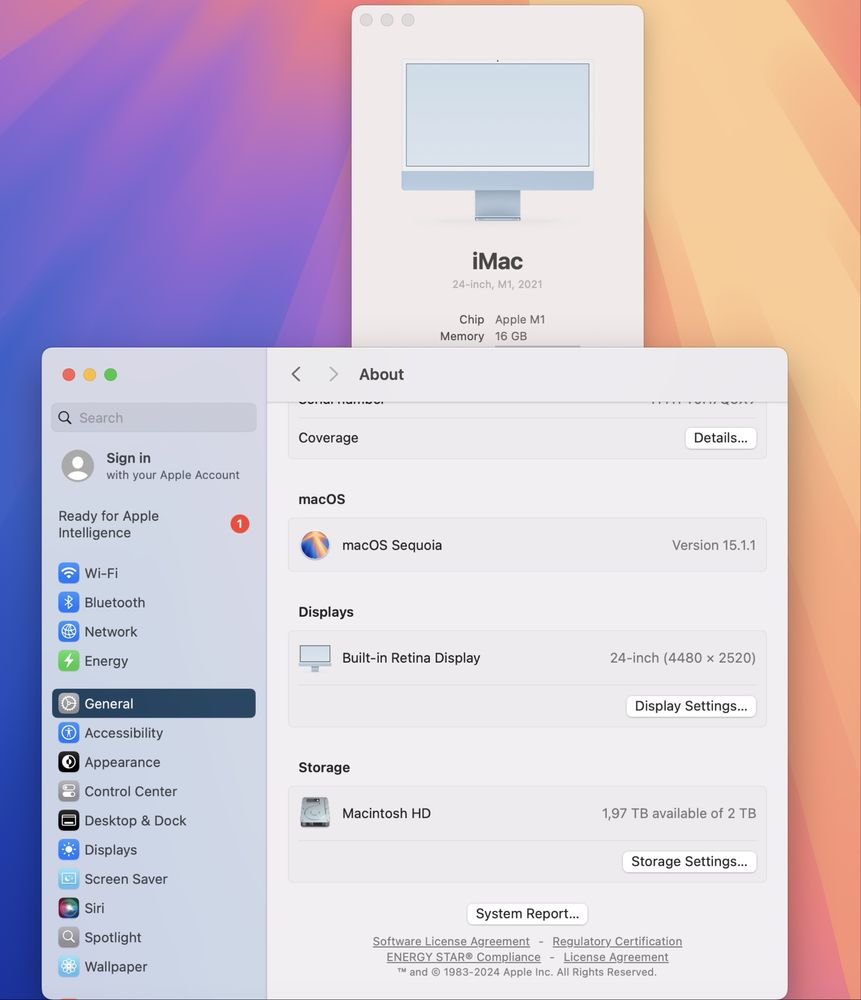The image size is (861, 1000).
Task: Go forward with the right chevron
Action: click(x=333, y=374)
